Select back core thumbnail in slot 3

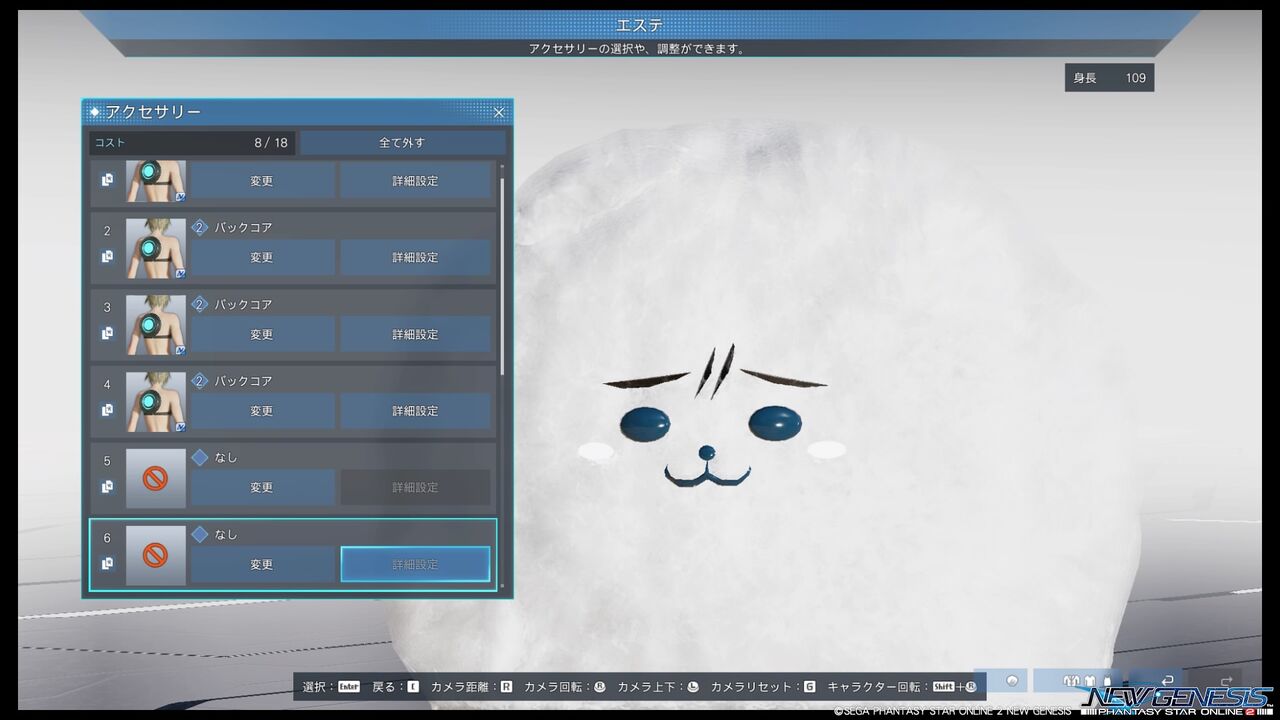coord(156,325)
